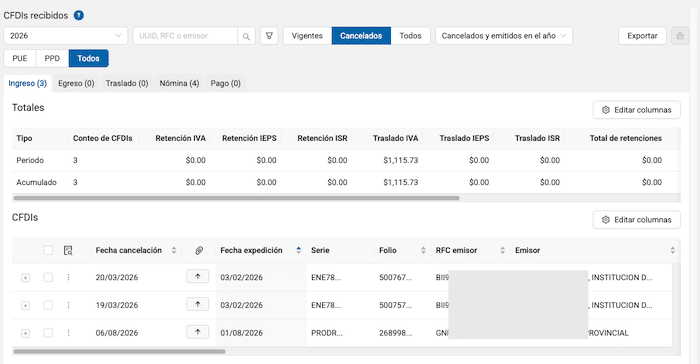
Task: Click the upload arrow for row 19/03/2026
Action: point(198,304)
